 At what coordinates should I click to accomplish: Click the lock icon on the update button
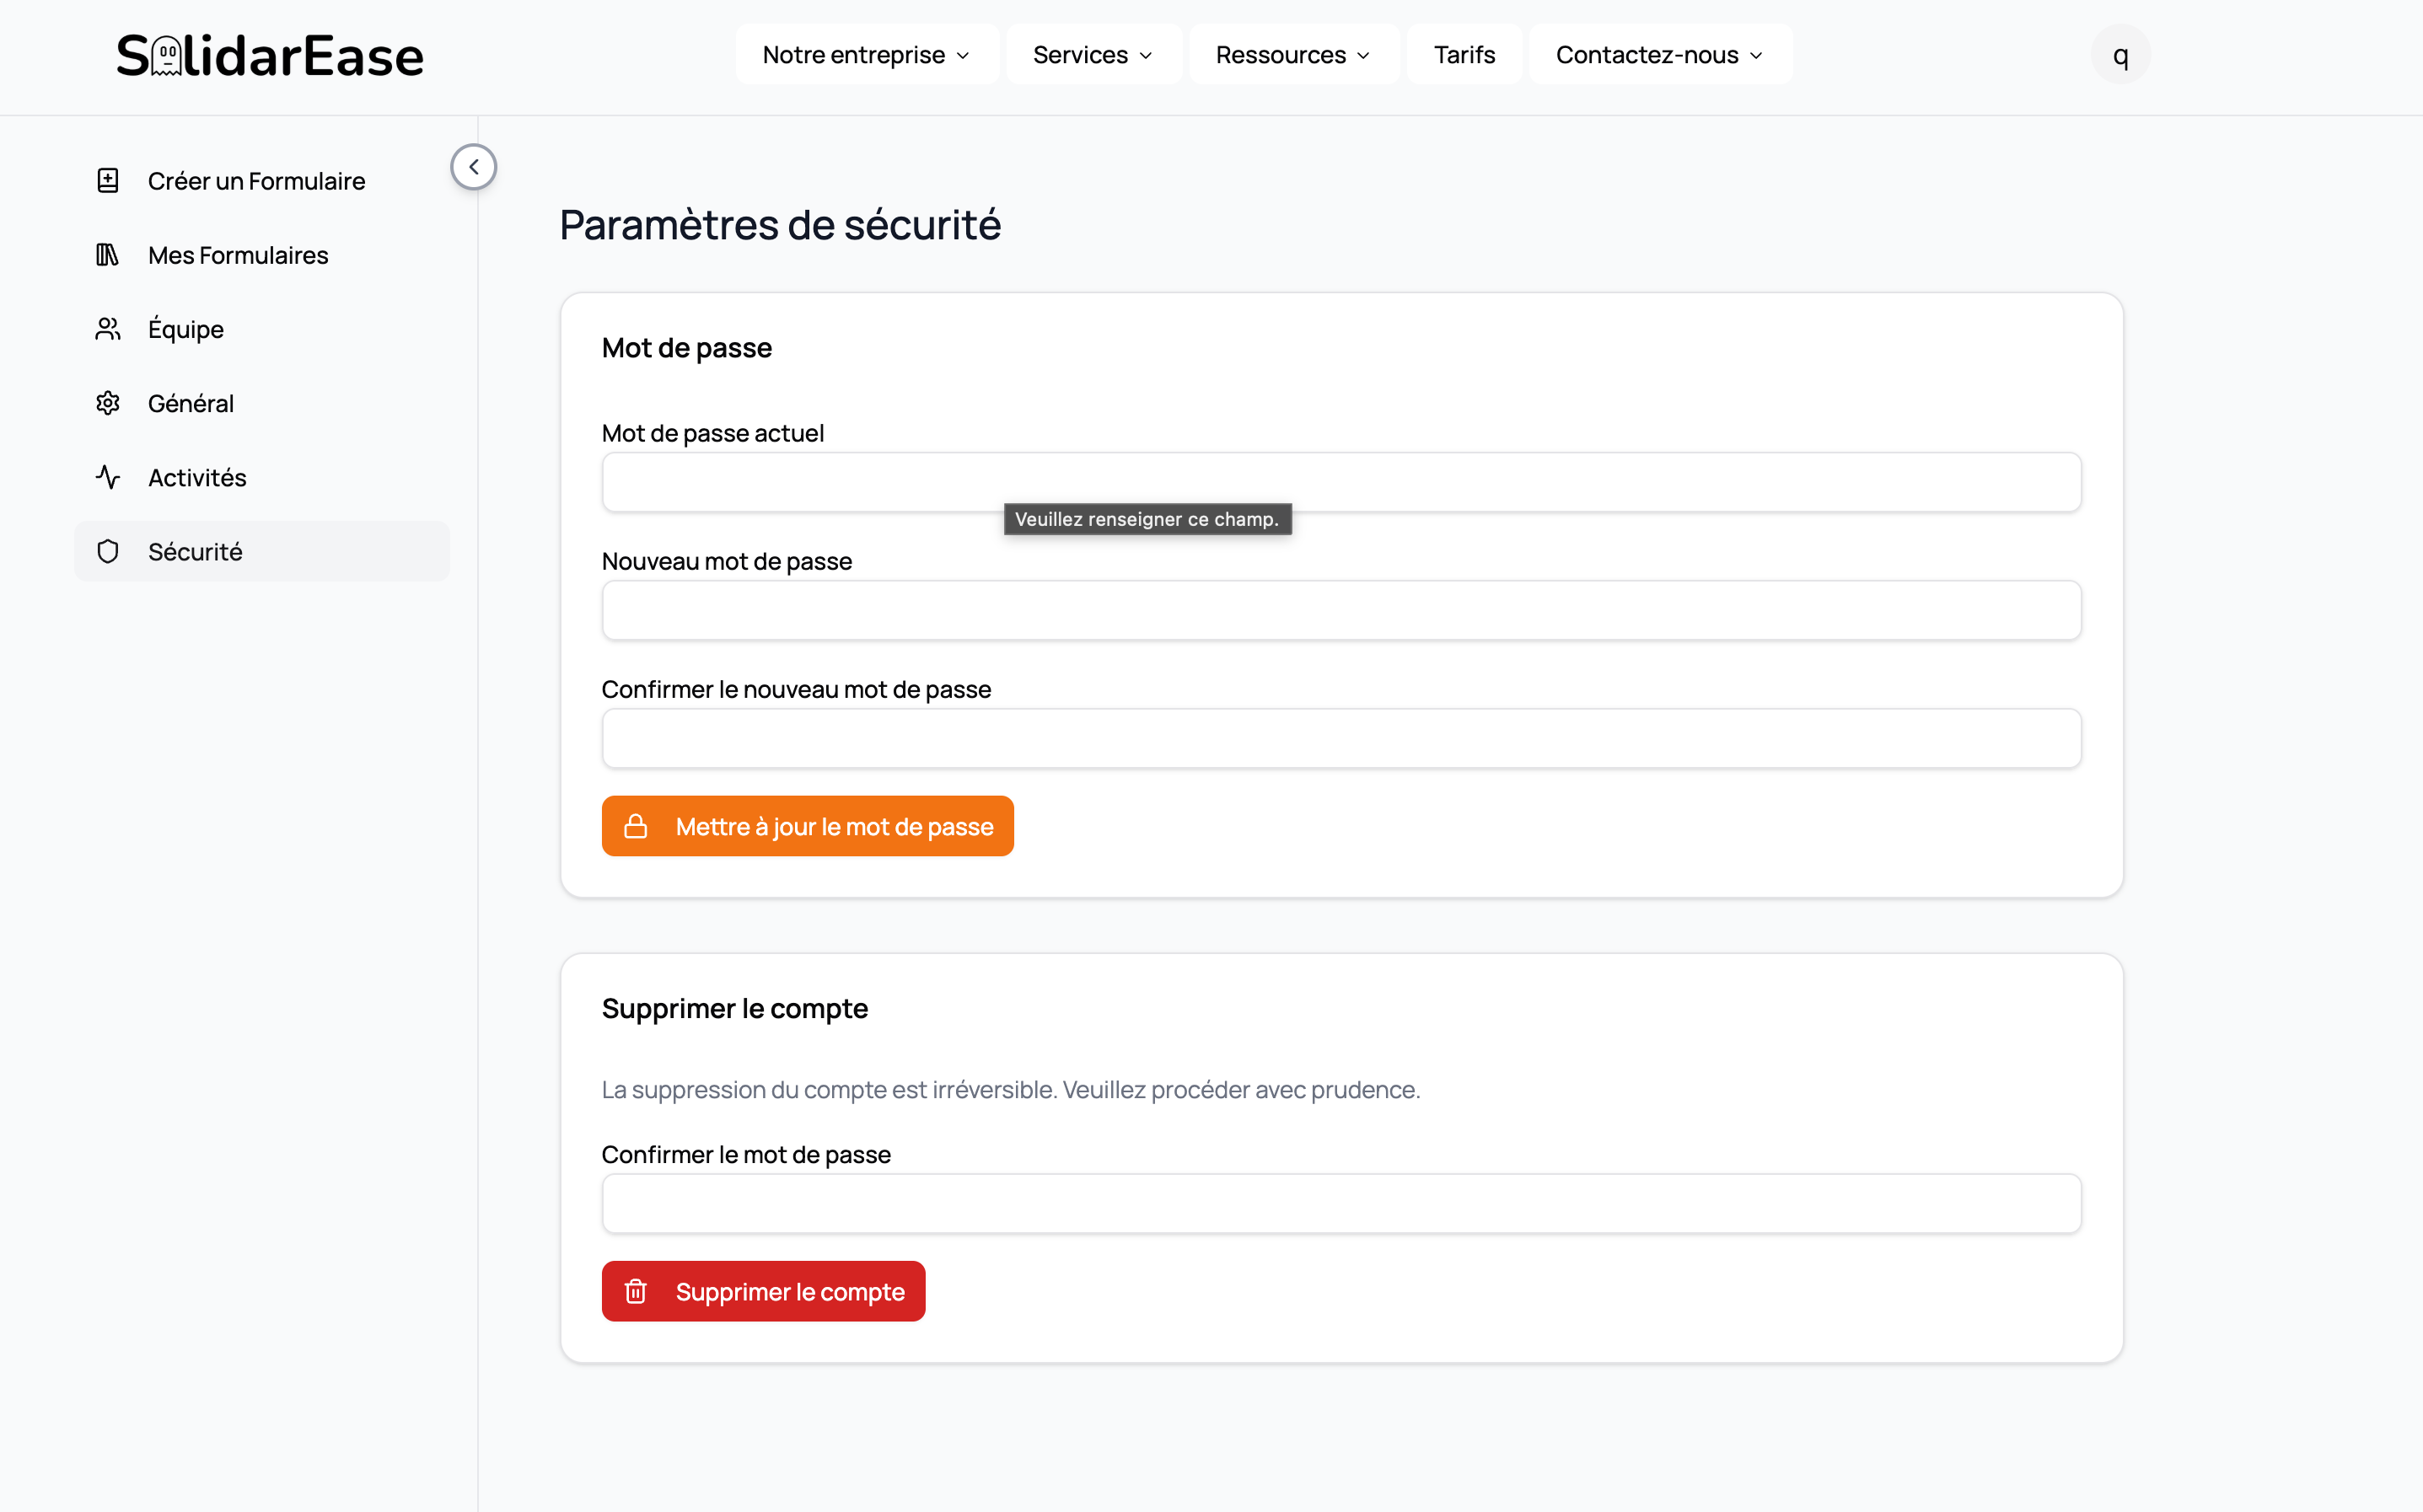click(637, 826)
